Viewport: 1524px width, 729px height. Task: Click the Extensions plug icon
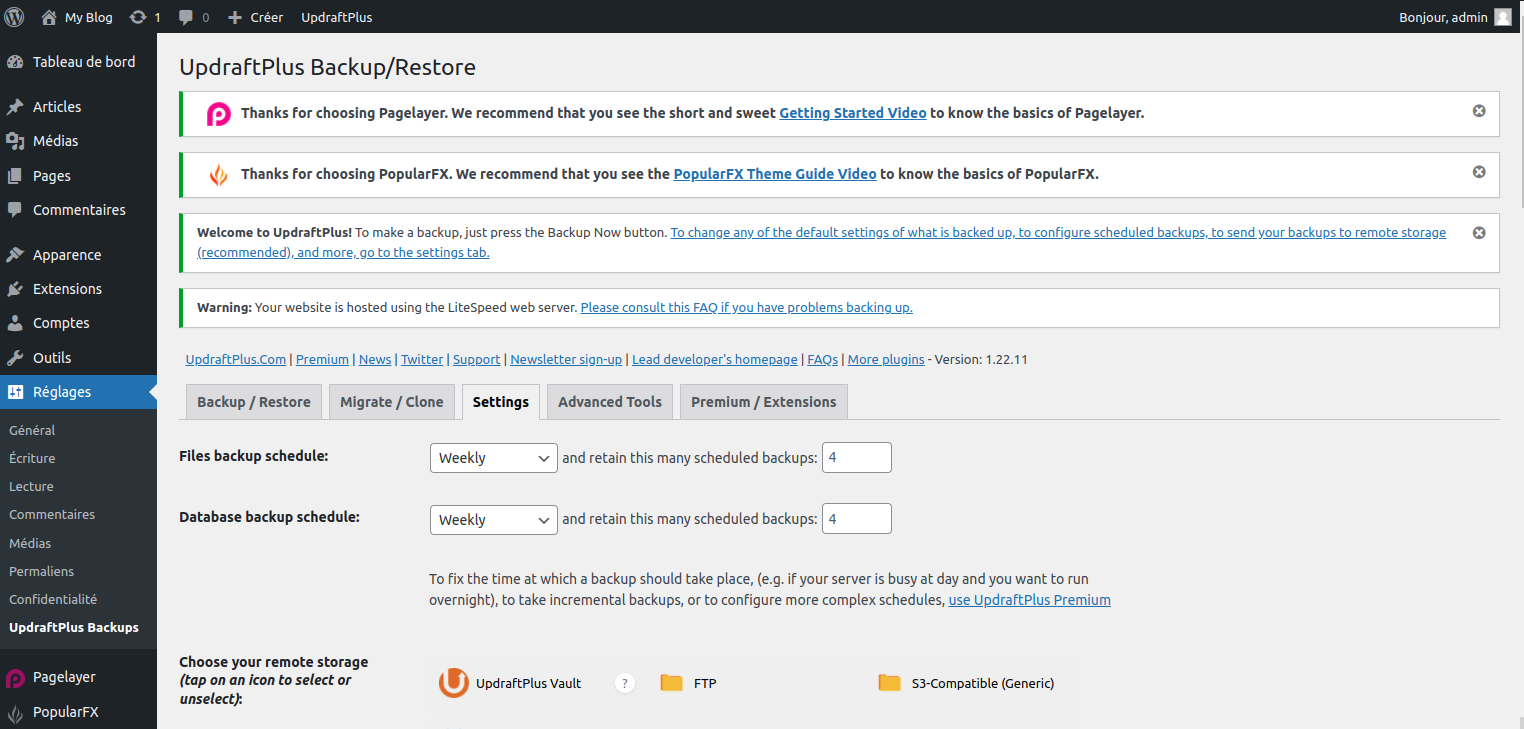point(15,289)
